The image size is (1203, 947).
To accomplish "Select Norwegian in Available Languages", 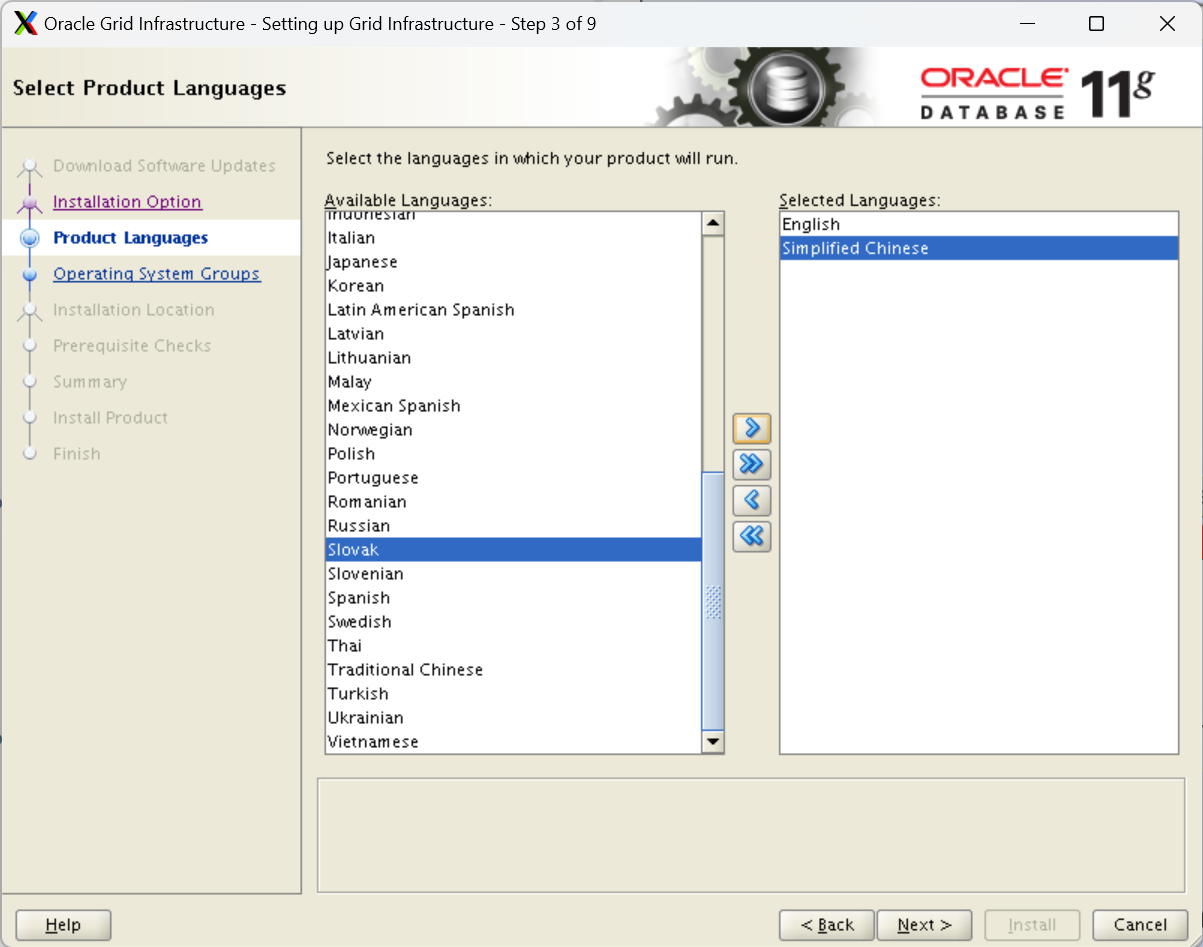I will click(x=513, y=430).
